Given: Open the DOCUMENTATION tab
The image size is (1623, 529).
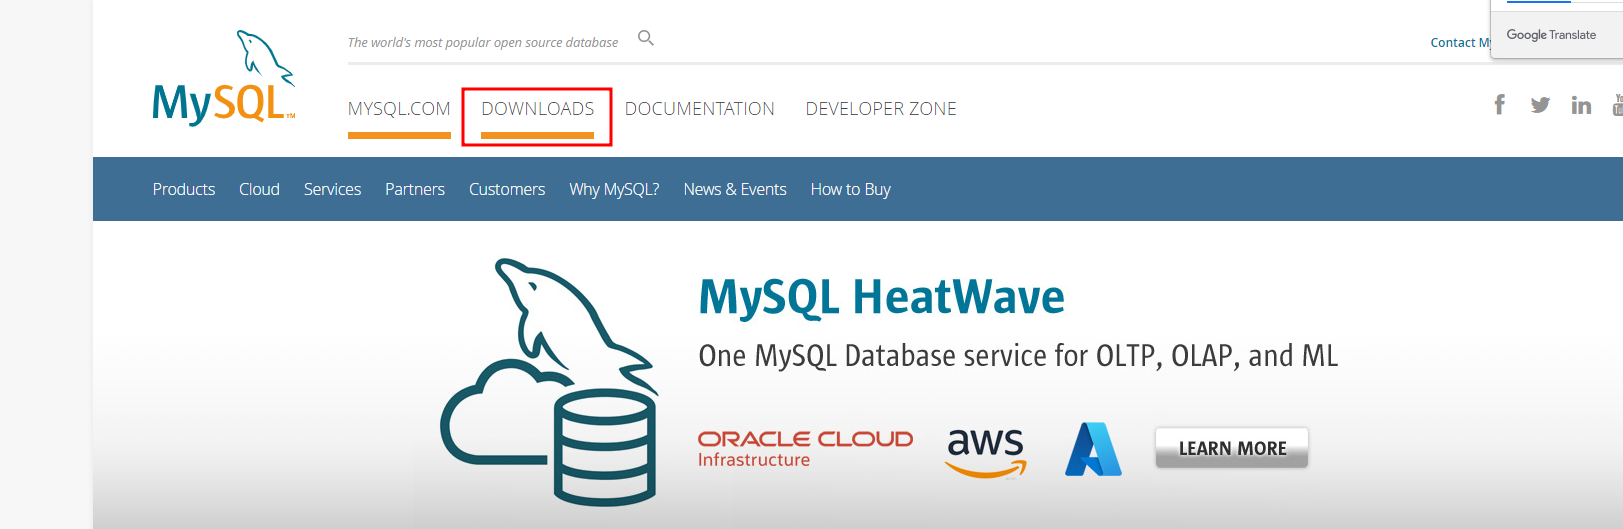Looking at the screenshot, I should pyautogui.click(x=700, y=109).
